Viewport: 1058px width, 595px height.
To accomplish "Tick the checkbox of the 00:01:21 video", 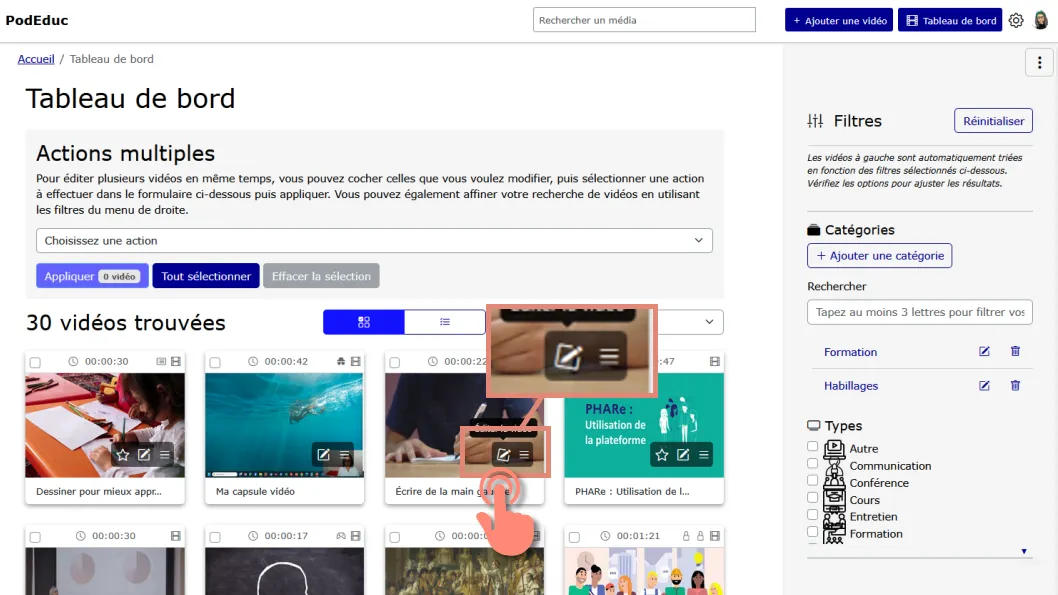I will click(574, 537).
